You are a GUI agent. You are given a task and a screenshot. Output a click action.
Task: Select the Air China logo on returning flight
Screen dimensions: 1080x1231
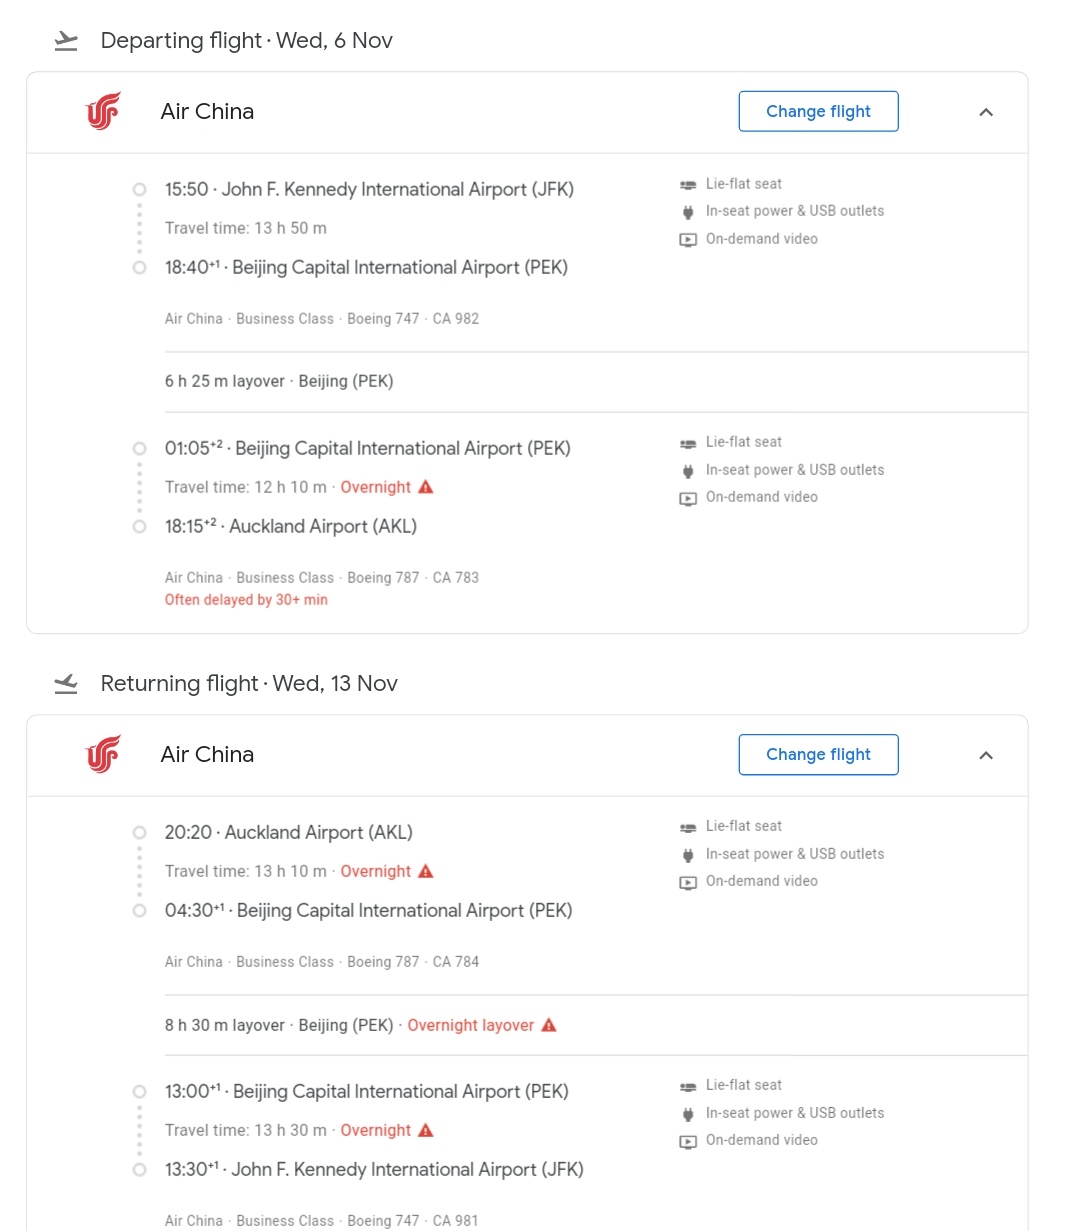point(103,754)
